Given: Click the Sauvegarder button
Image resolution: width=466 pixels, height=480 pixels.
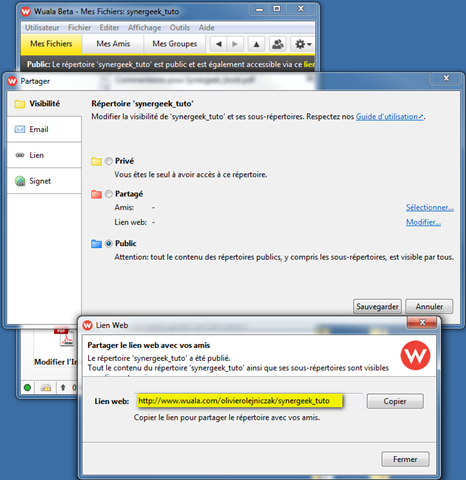Looking at the screenshot, I should 377,306.
